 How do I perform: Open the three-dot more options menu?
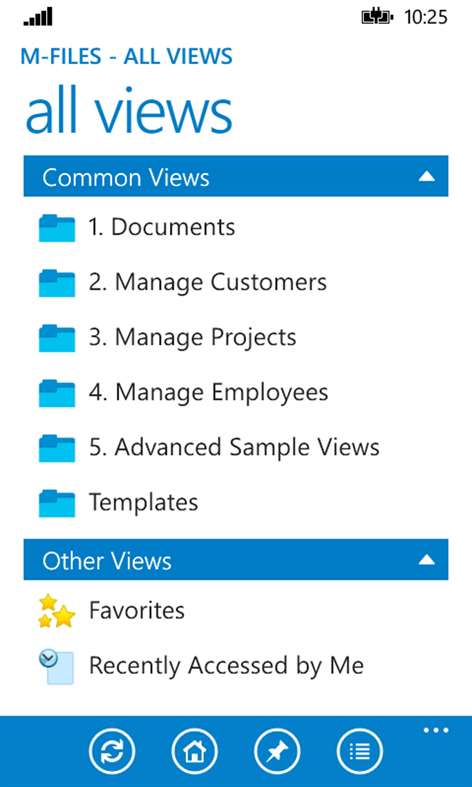pyautogui.click(x=436, y=730)
